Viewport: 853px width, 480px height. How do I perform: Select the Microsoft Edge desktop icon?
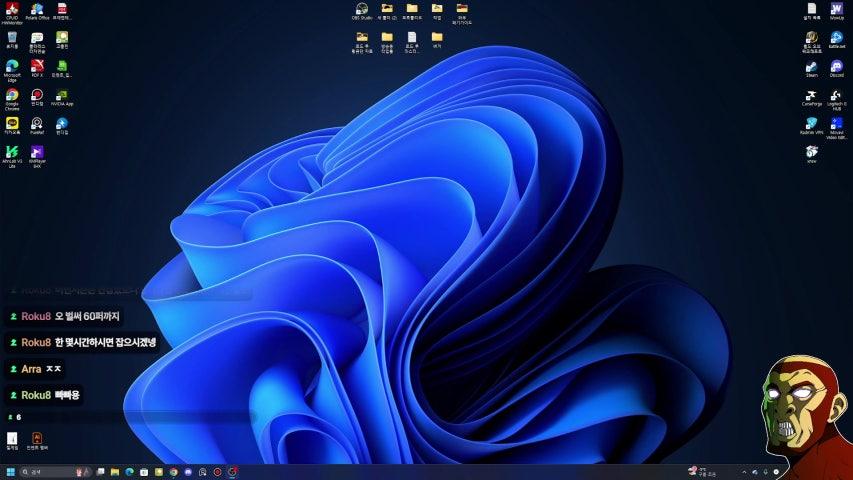[12, 67]
